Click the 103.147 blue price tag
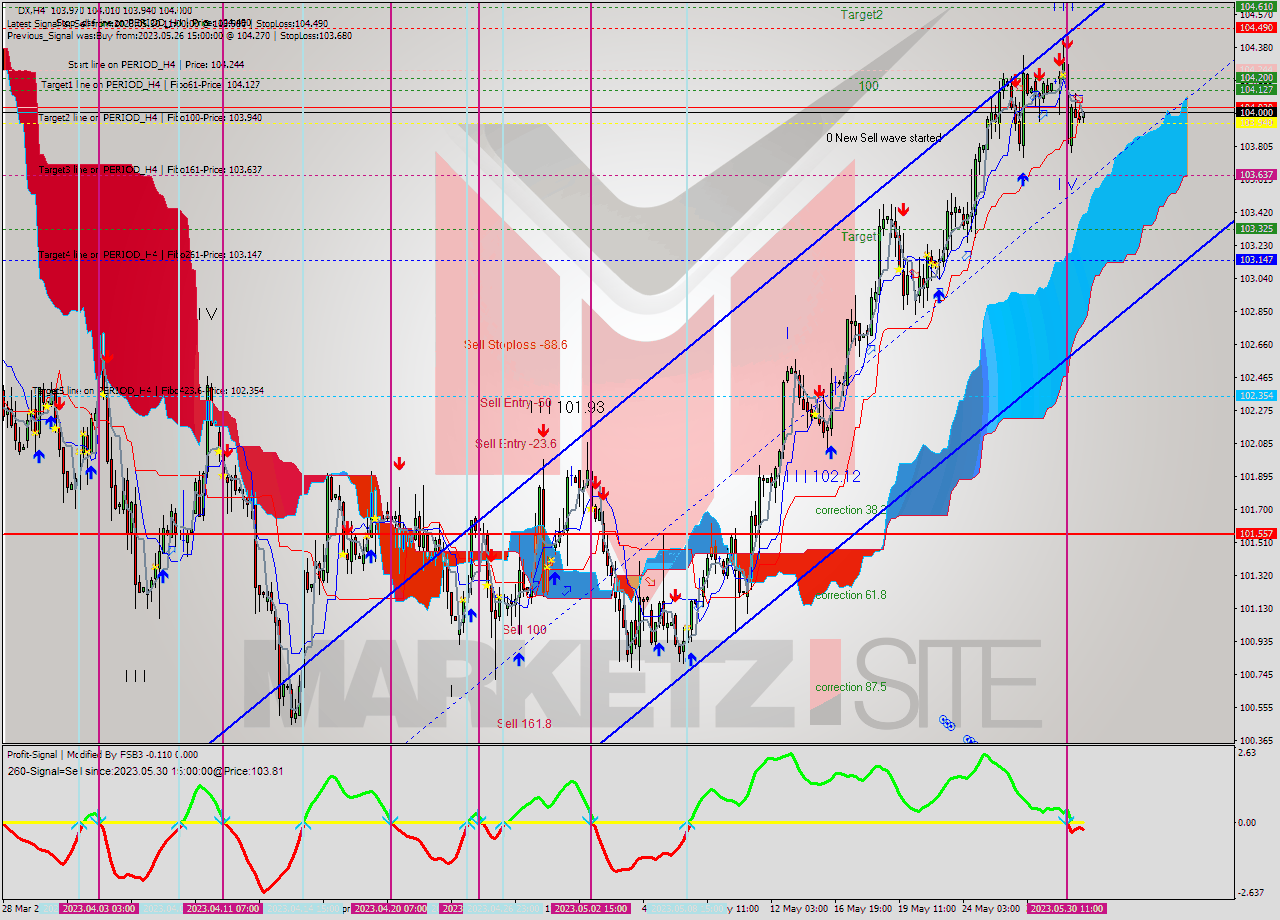This screenshot has height=920, width=1280. click(x=1256, y=260)
